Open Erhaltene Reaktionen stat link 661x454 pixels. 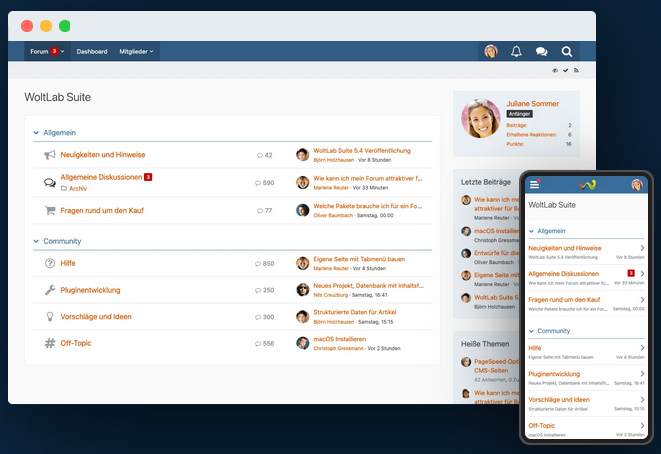point(531,135)
